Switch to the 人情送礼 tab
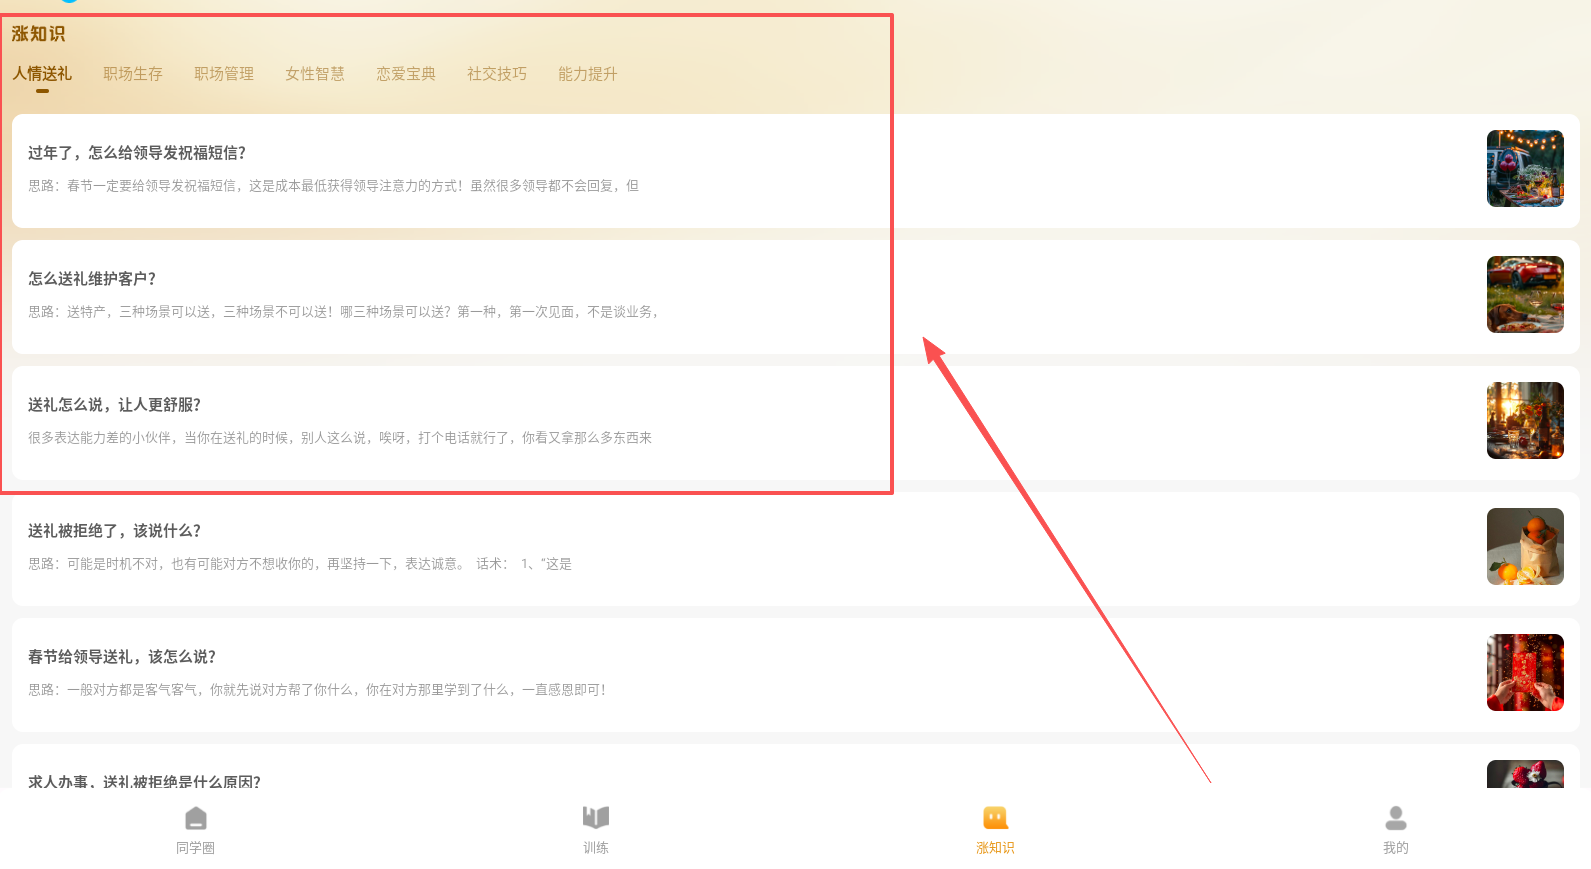This screenshot has height=869, width=1591. tap(42, 74)
